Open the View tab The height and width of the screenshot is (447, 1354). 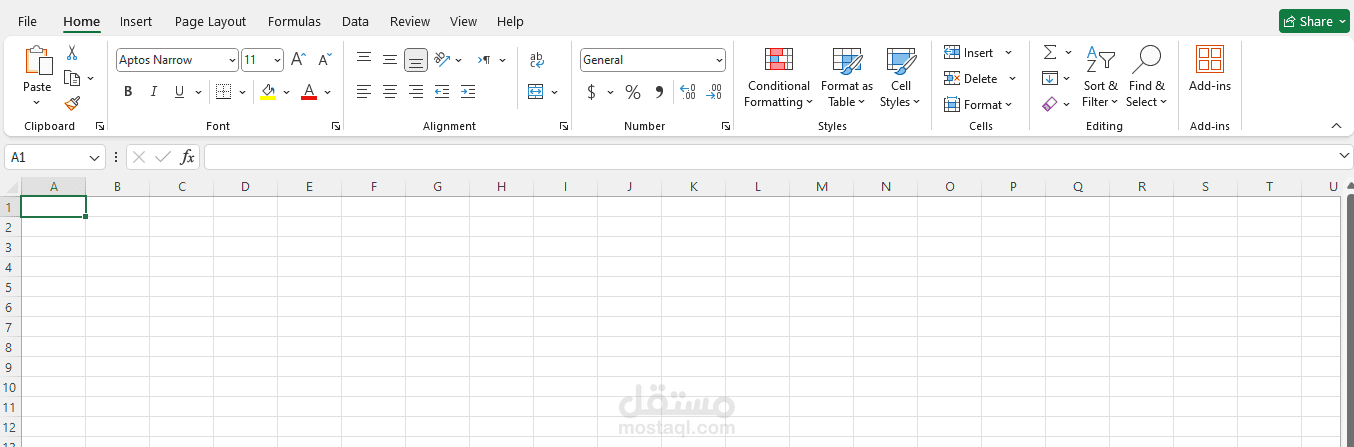coord(463,21)
